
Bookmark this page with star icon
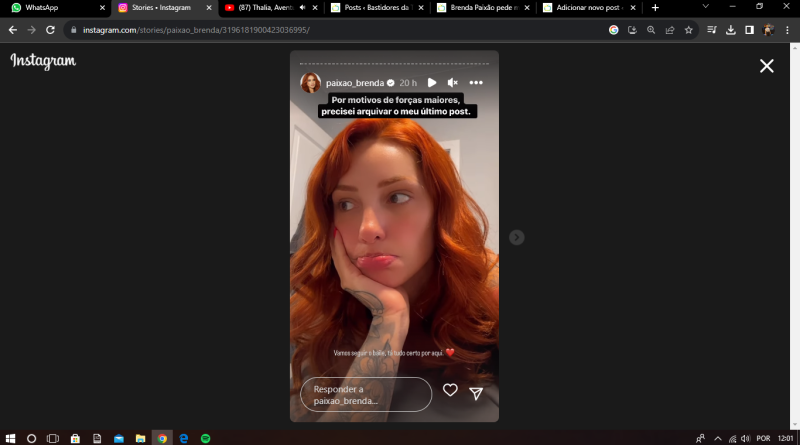pos(689,30)
